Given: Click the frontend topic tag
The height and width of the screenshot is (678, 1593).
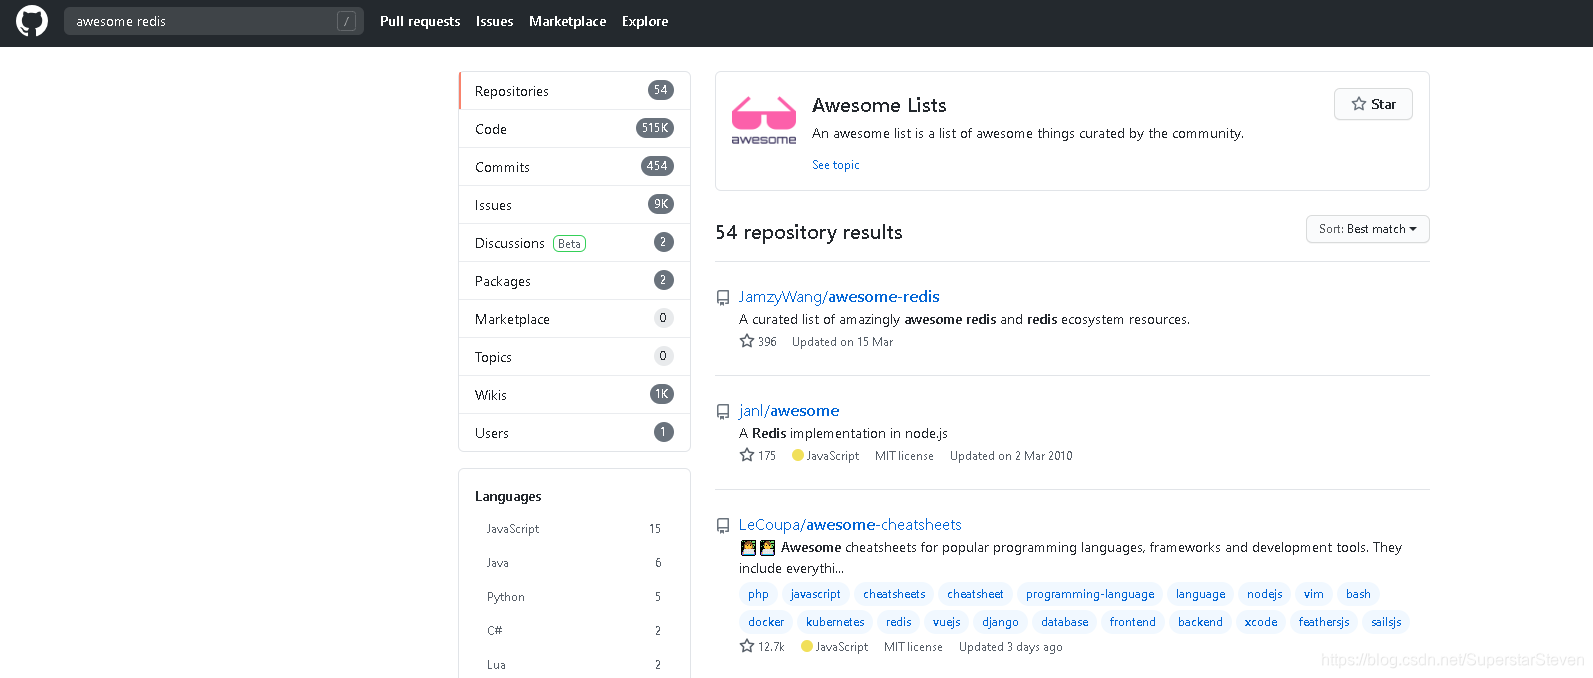Looking at the screenshot, I should 1132,622.
